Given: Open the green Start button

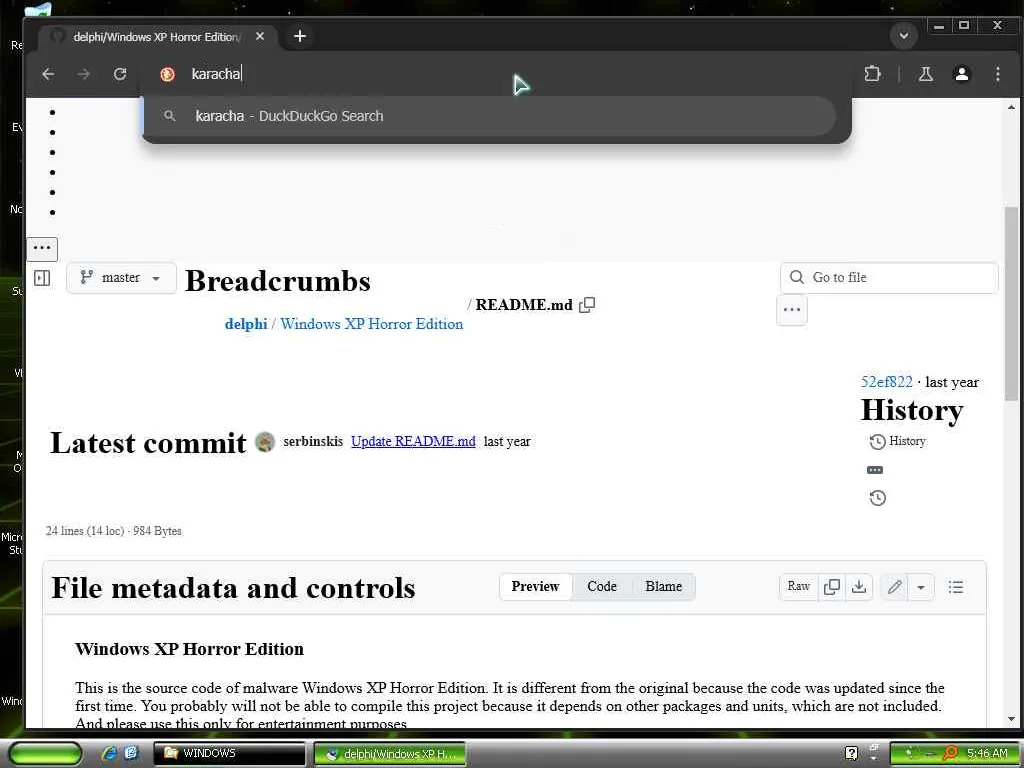Looking at the screenshot, I should (45, 754).
